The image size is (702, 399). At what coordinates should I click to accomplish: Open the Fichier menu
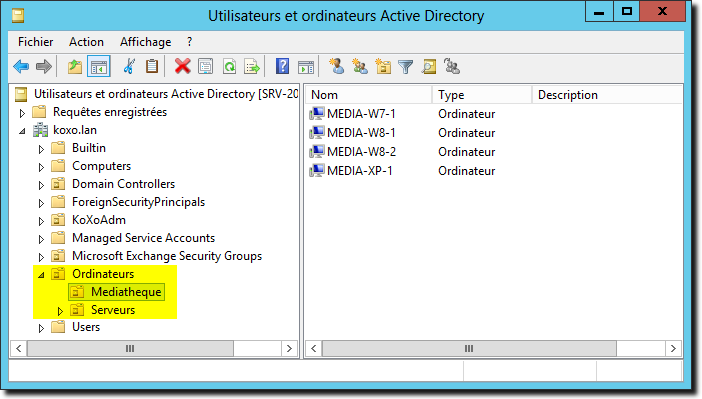35,42
